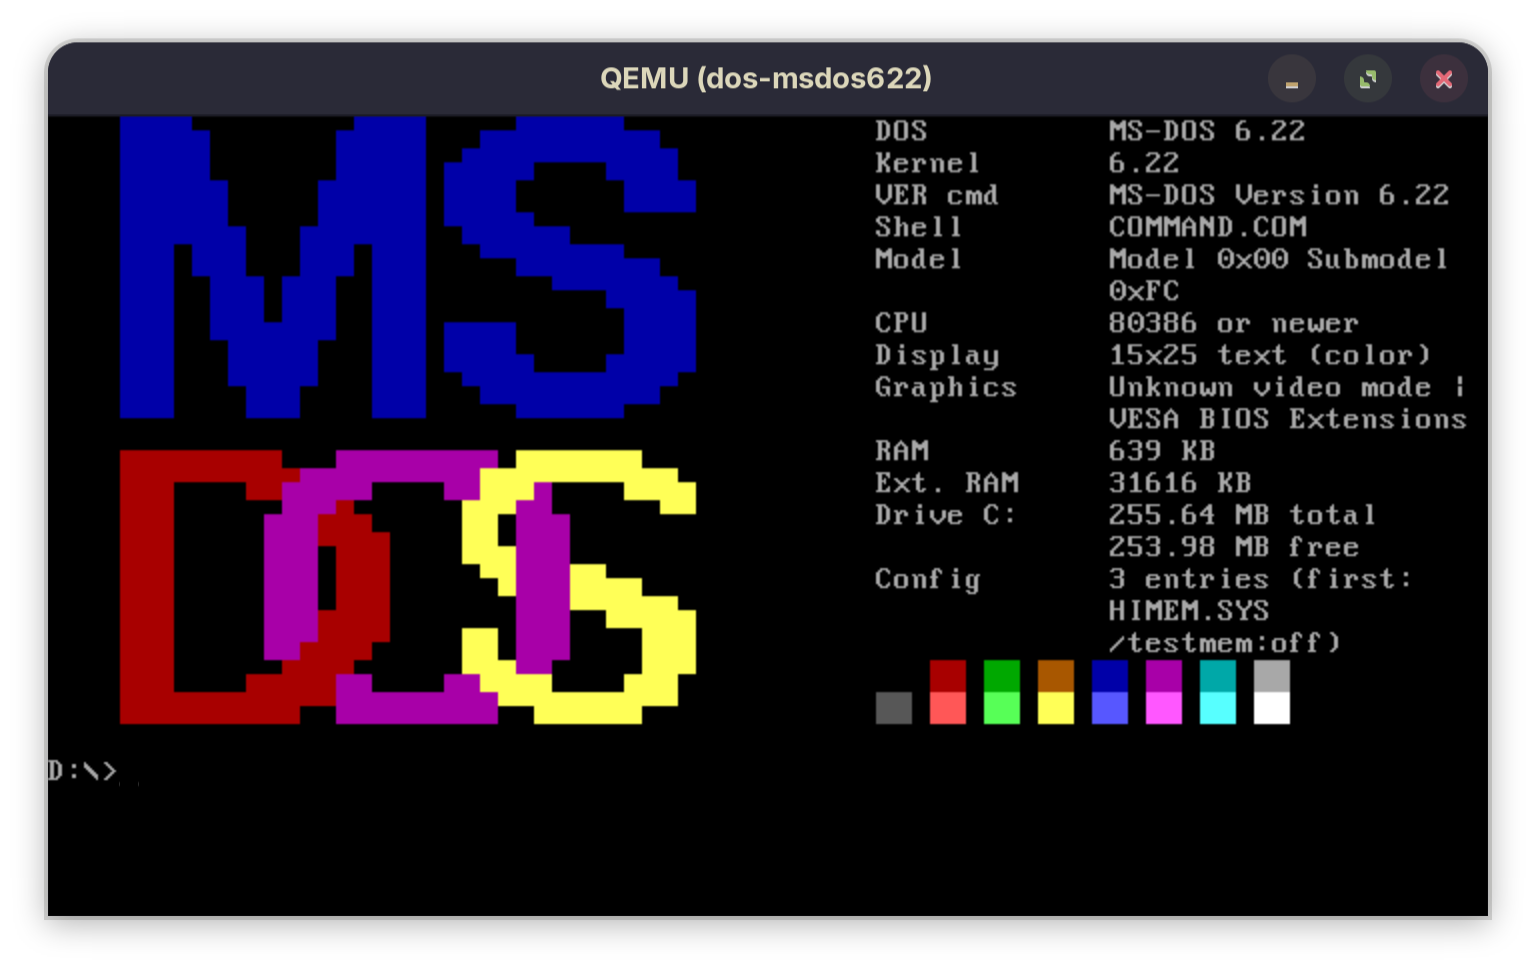Viewport: 1536px width, 970px height.
Task: Click the dark magenta color swatch
Action: pyautogui.click(x=1163, y=676)
